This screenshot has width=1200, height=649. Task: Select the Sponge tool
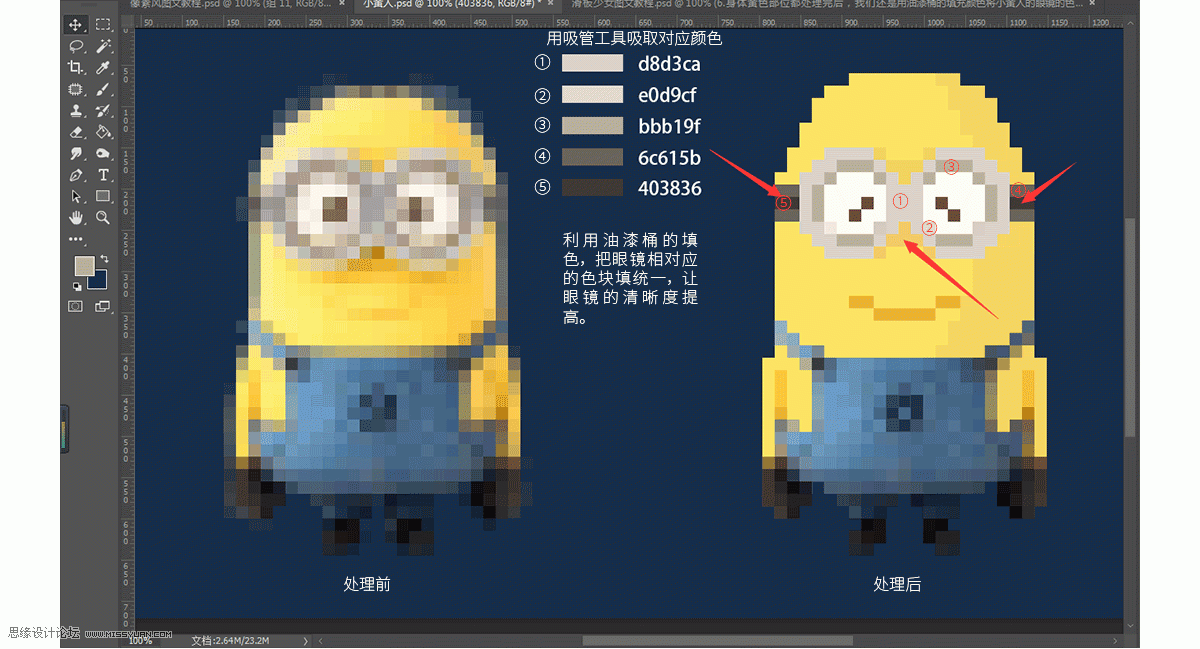pos(103,153)
